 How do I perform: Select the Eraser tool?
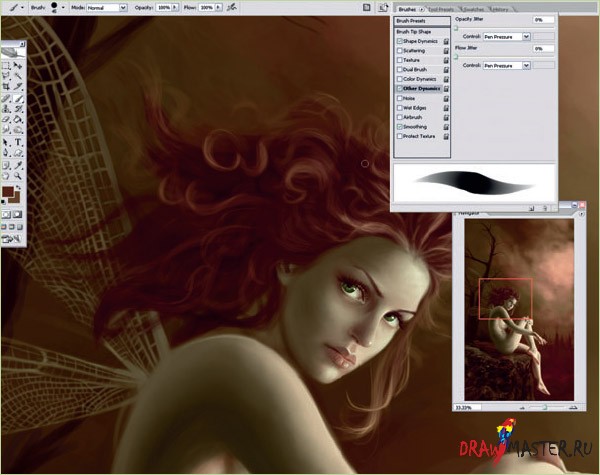[7, 119]
